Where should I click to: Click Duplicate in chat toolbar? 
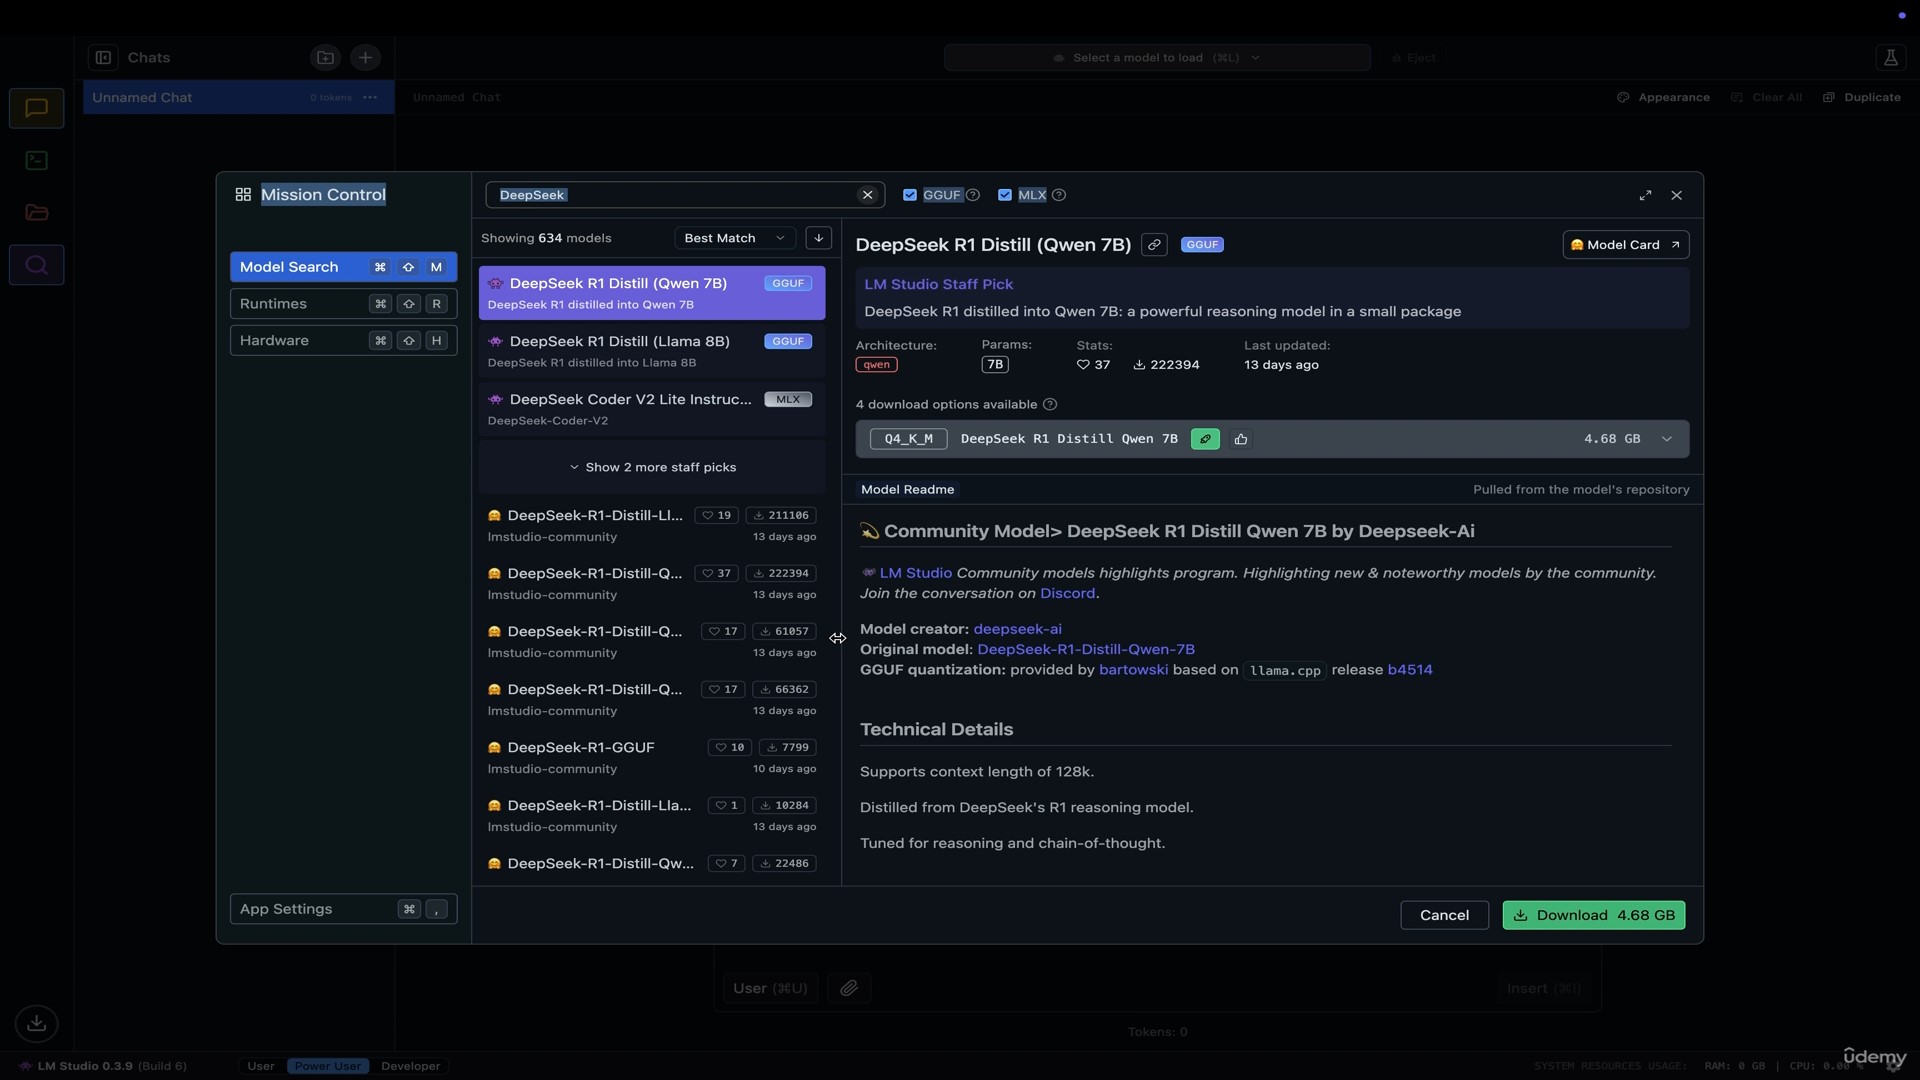point(1862,98)
